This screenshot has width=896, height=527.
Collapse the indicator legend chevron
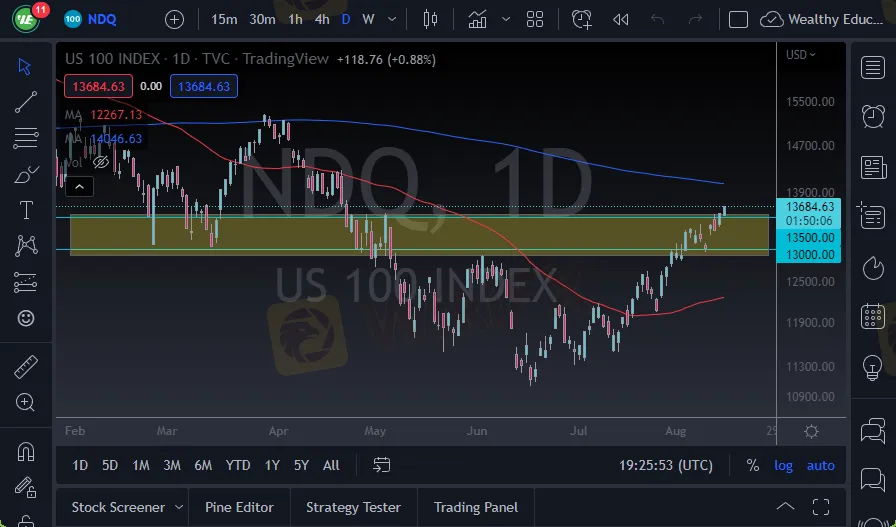tap(79, 187)
